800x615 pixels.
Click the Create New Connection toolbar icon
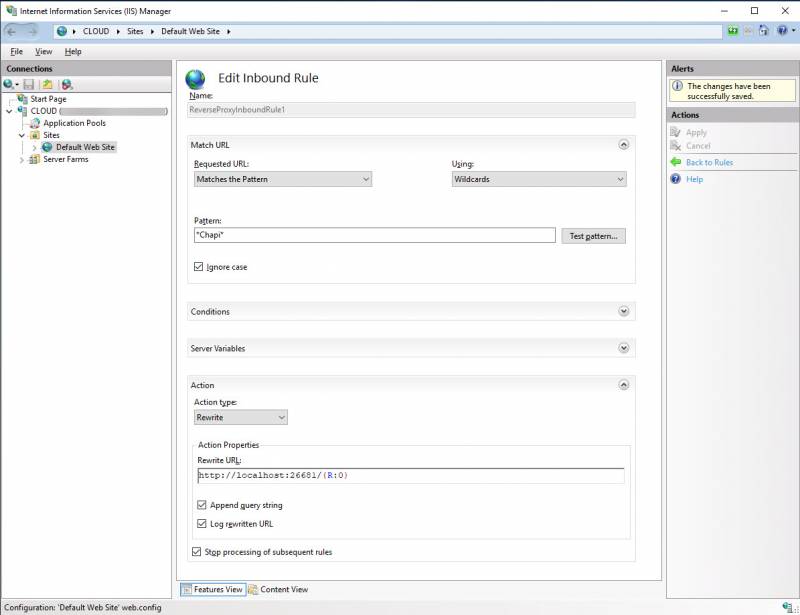[x=11, y=85]
